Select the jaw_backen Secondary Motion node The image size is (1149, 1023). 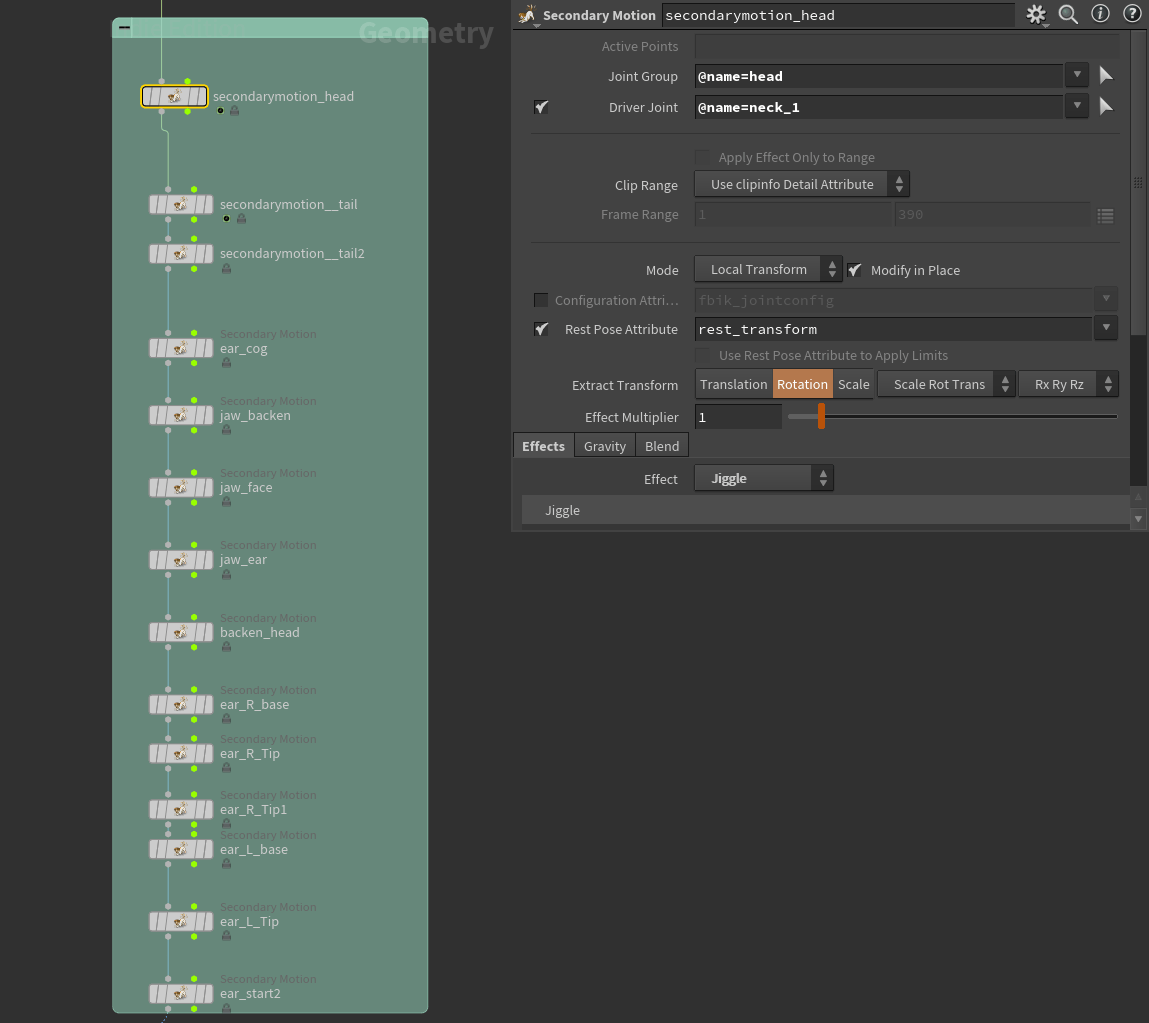[x=180, y=415]
